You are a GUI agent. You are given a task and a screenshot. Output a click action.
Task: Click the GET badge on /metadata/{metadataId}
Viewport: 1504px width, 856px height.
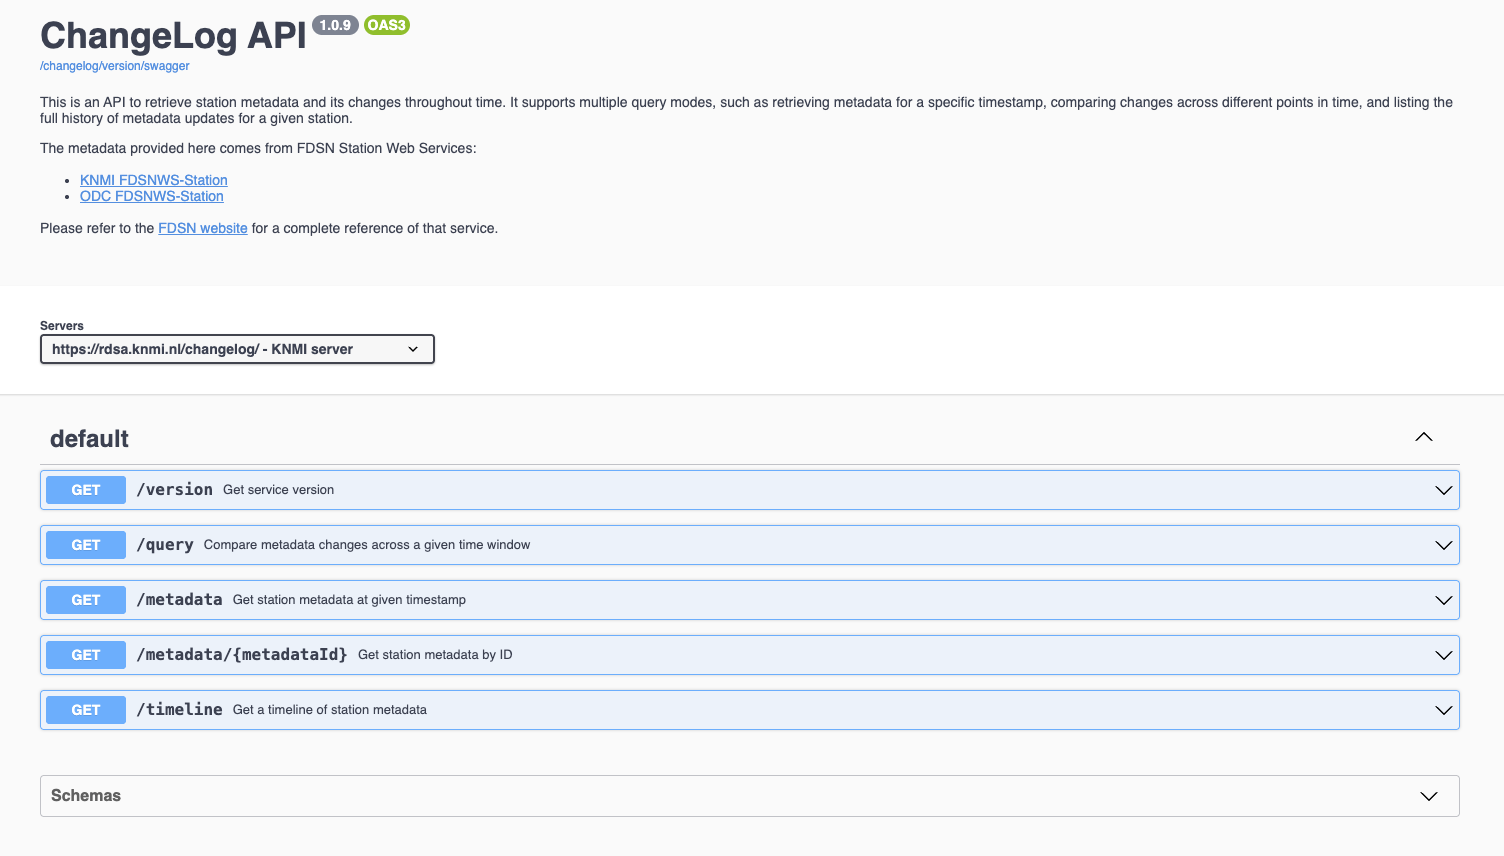(x=85, y=655)
